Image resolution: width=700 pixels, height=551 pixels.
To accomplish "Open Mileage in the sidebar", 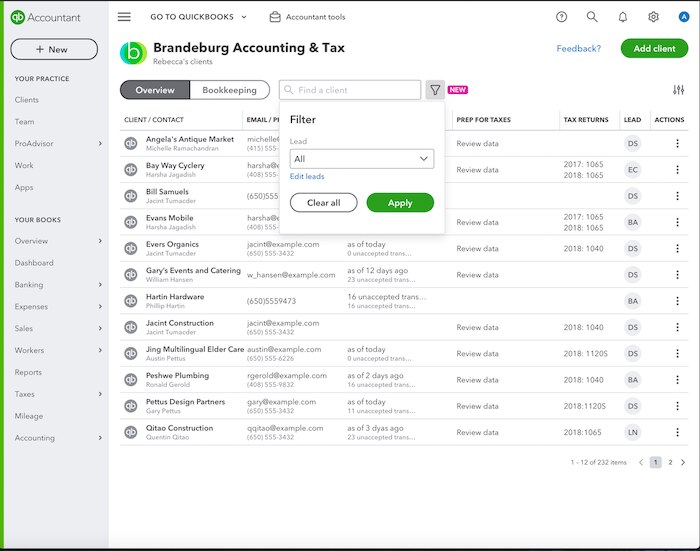I will coord(29,416).
